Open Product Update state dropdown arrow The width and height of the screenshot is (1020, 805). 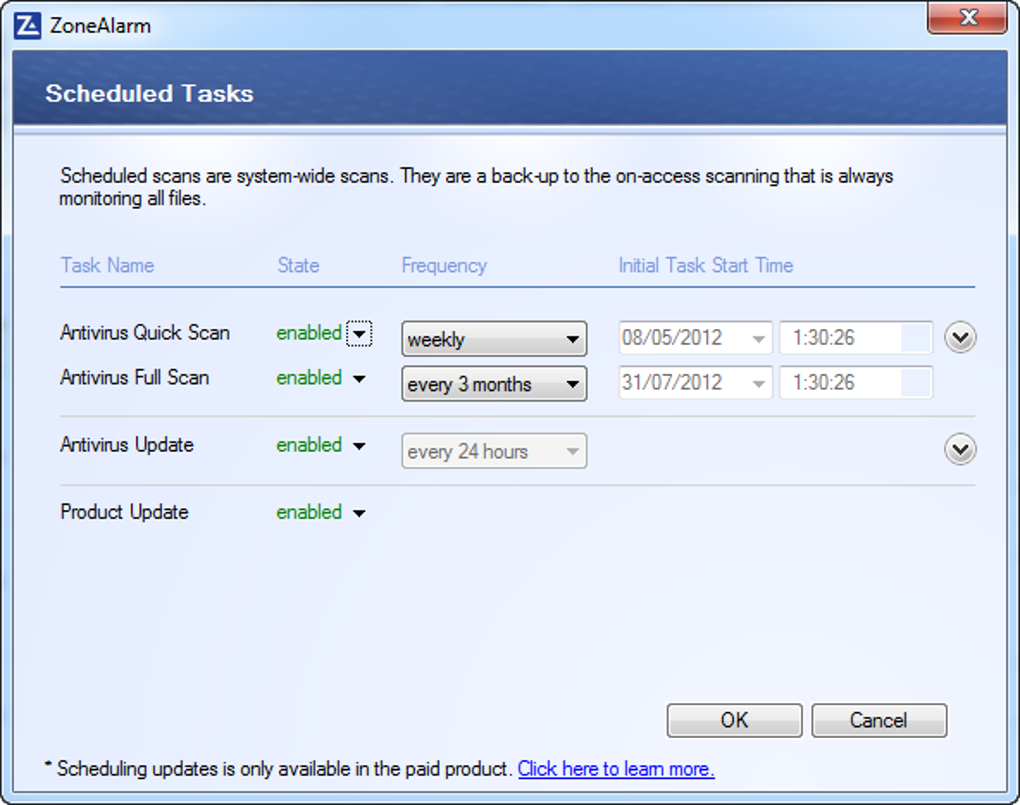359,513
